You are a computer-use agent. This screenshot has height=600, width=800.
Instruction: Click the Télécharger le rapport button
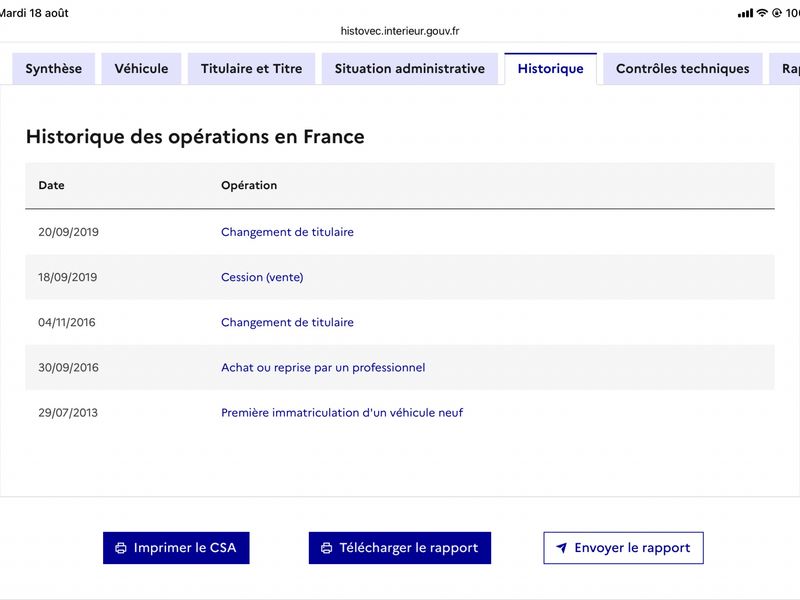399,548
